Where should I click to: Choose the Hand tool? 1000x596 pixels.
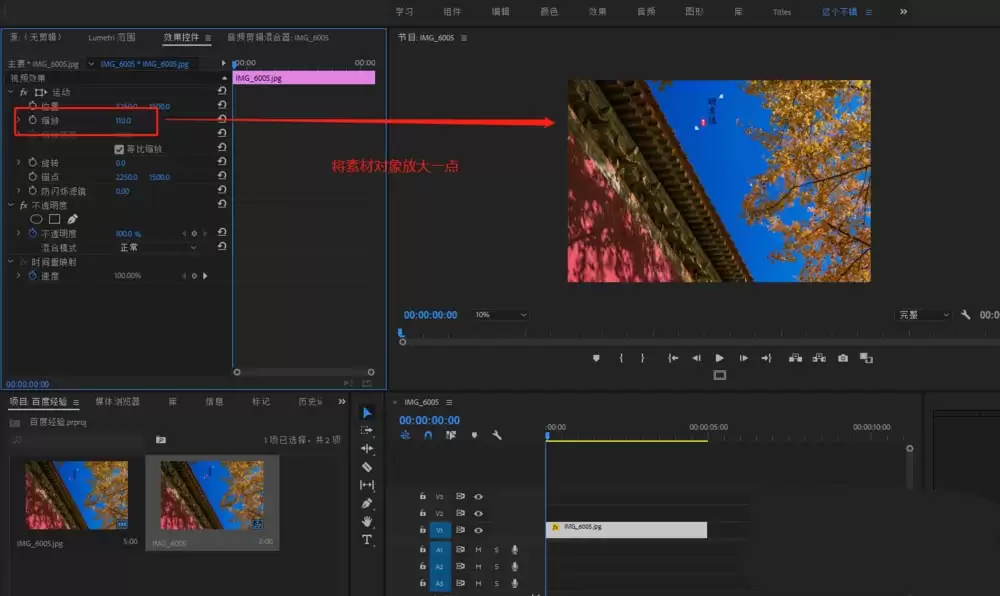367,521
